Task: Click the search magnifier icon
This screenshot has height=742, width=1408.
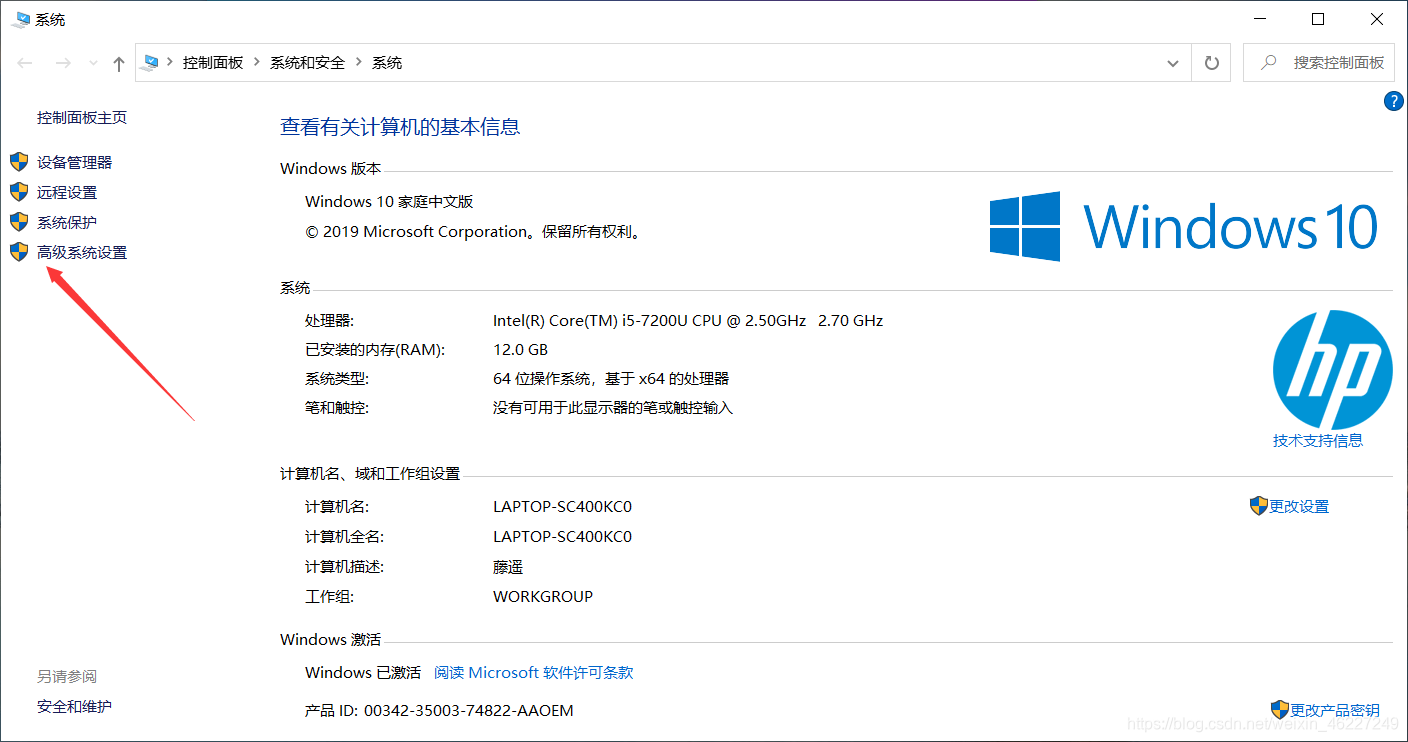Action: pyautogui.click(x=1268, y=62)
